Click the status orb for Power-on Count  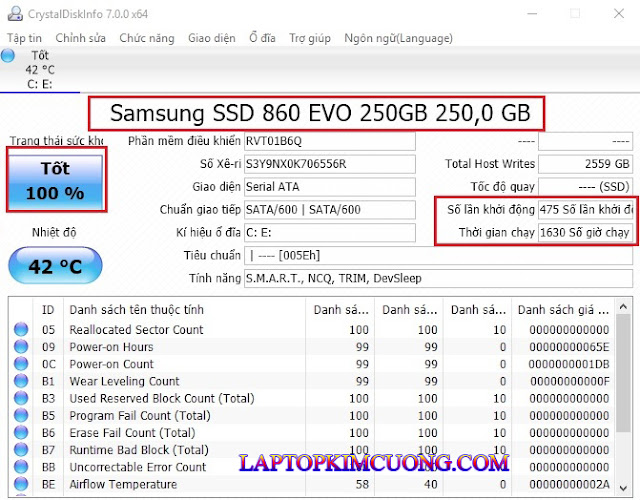point(21,364)
